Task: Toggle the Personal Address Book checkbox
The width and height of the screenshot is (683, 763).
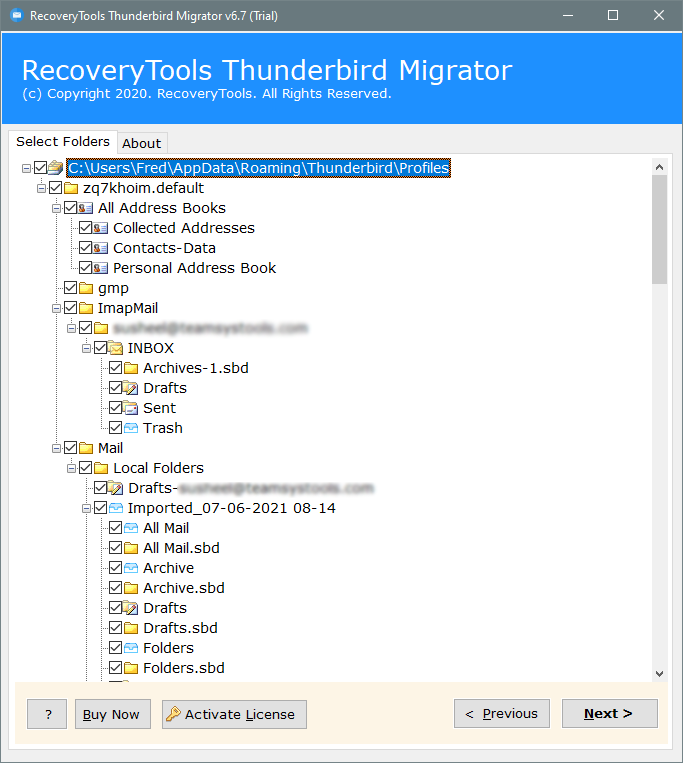Action: [x=86, y=268]
